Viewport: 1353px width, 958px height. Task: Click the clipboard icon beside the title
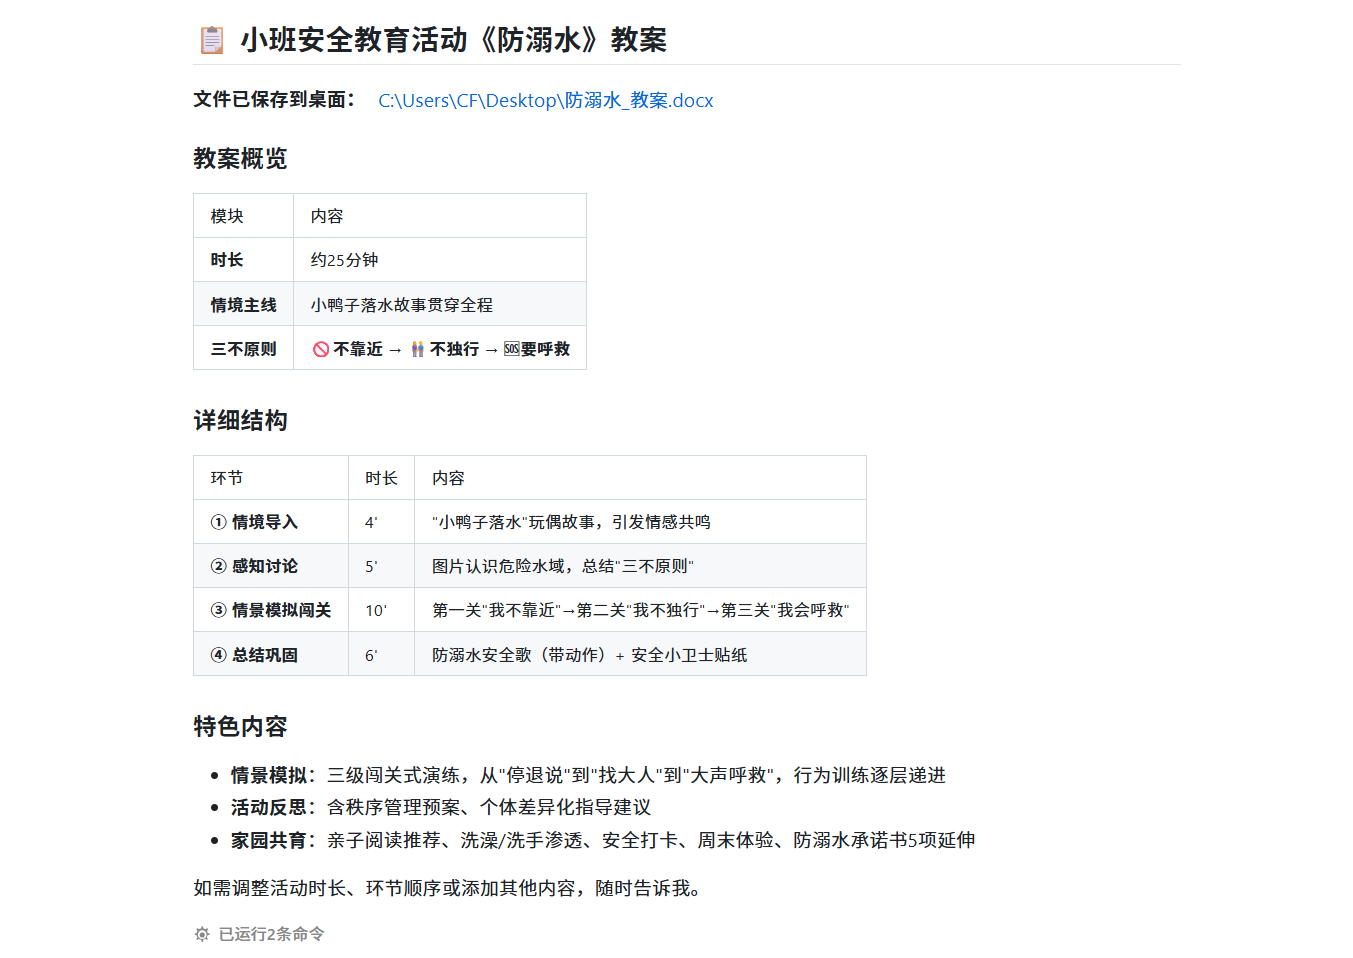(x=212, y=40)
